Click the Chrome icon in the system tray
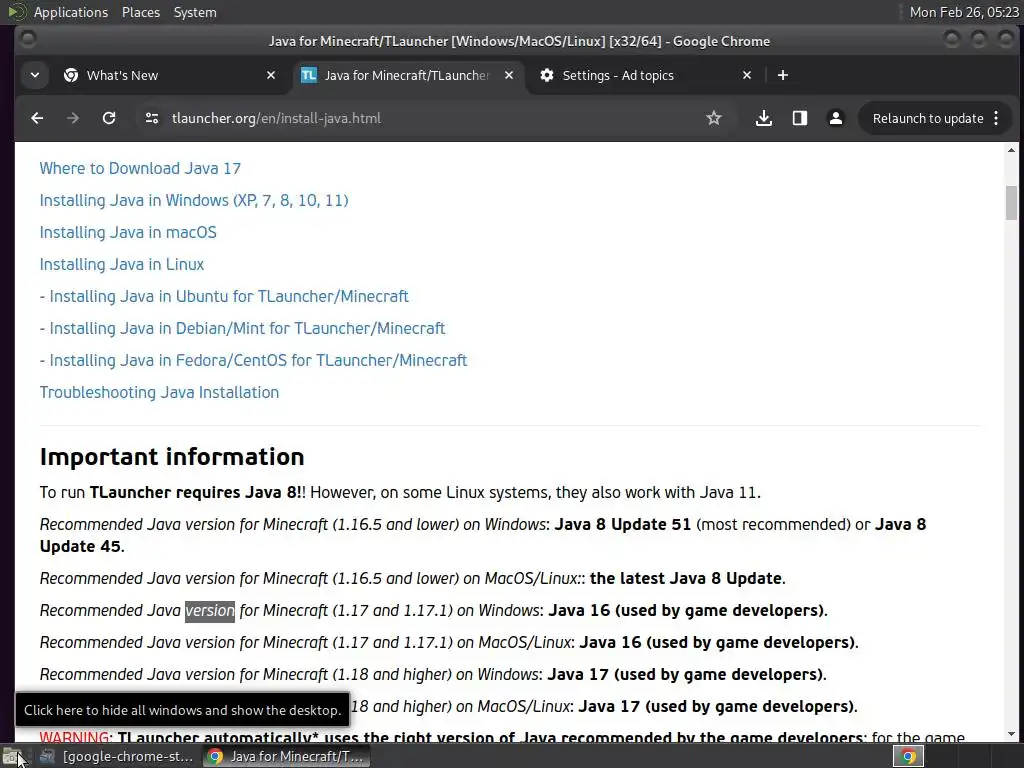The image size is (1024, 768). point(908,757)
